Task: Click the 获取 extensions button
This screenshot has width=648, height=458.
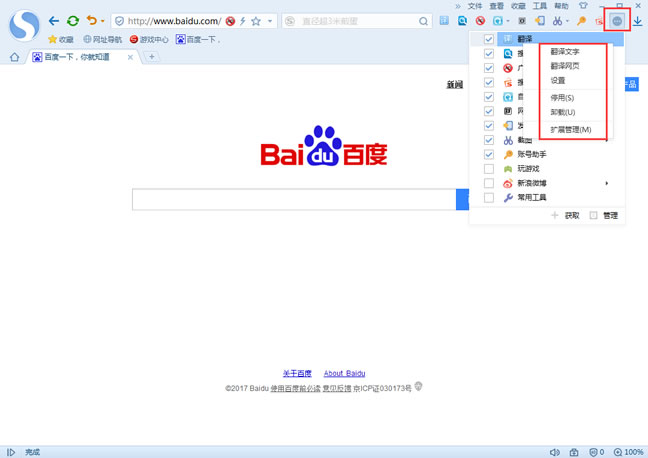Action: (x=566, y=215)
